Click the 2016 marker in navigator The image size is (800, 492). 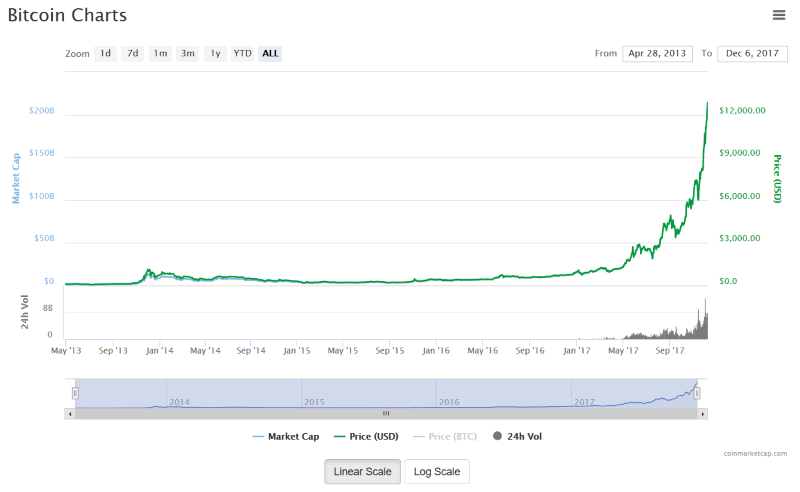pos(449,402)
